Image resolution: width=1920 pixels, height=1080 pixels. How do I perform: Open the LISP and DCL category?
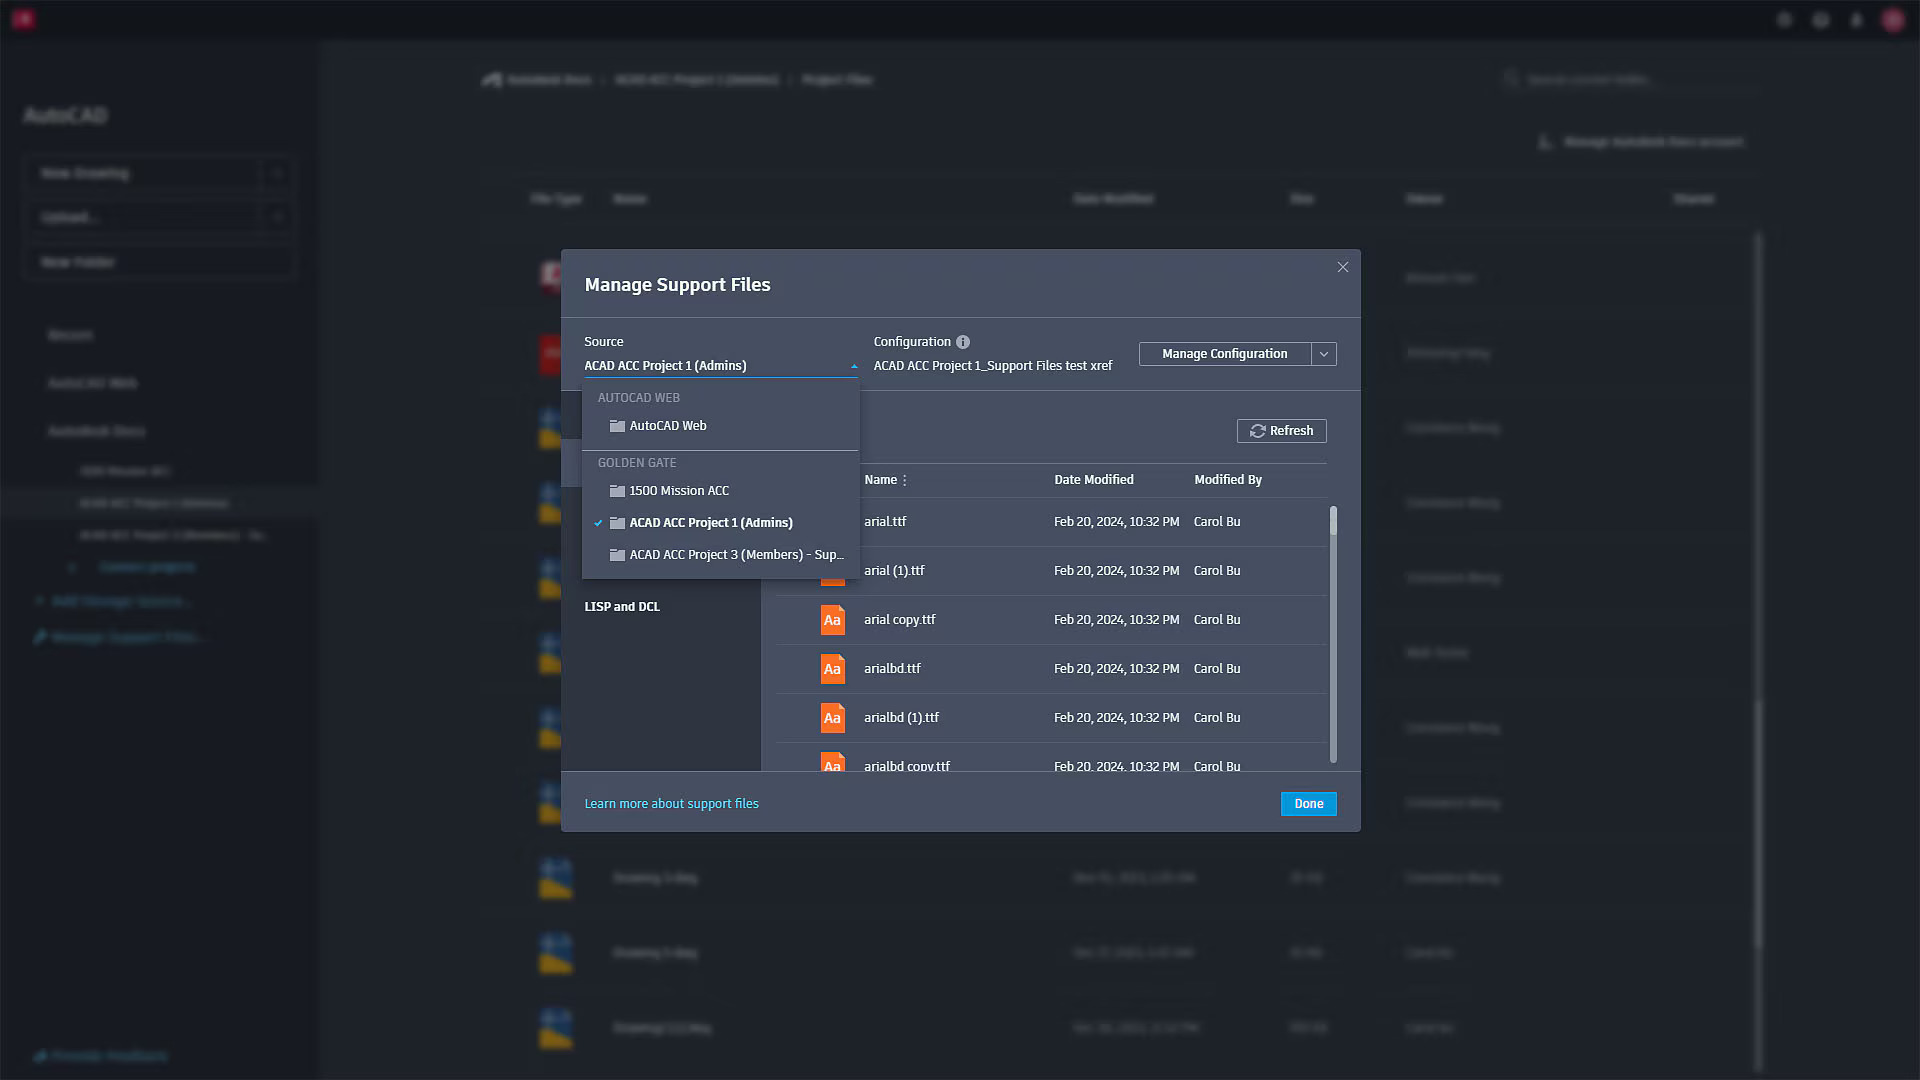[x=622, y=607]
